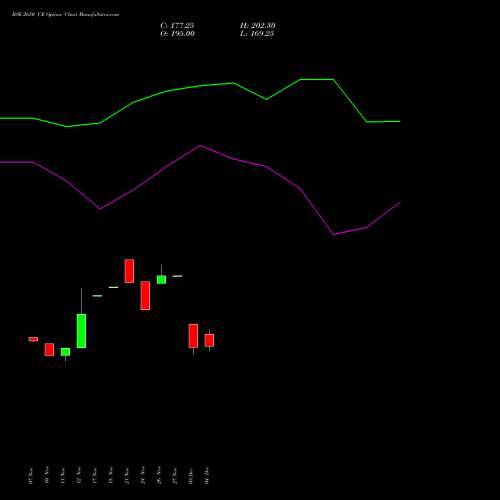This screenshot has width=500, height=500.
Task: Click the opening price value O: 195.00
Action: click(177, 34)
